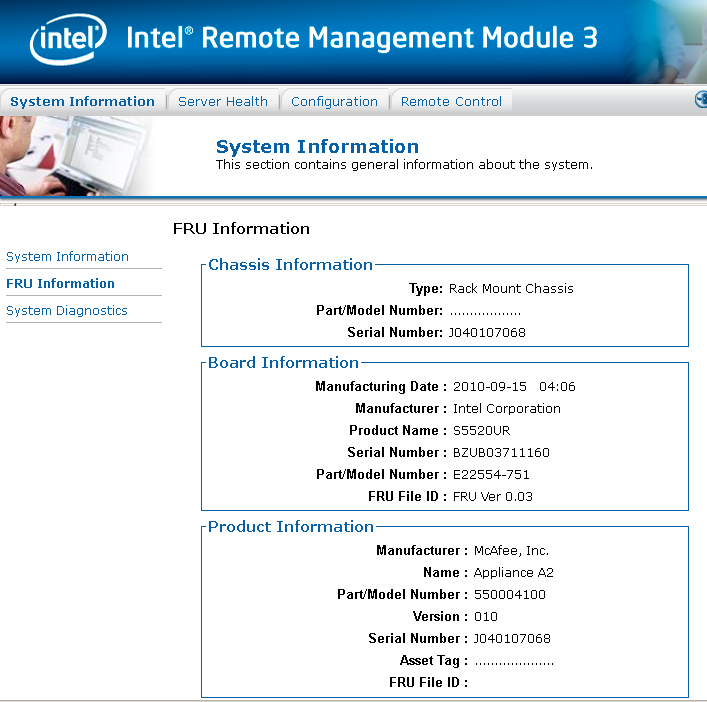Click the blue System Information page heading
Image resolution: width=707 pixels, height=702 pixels.
317,147
